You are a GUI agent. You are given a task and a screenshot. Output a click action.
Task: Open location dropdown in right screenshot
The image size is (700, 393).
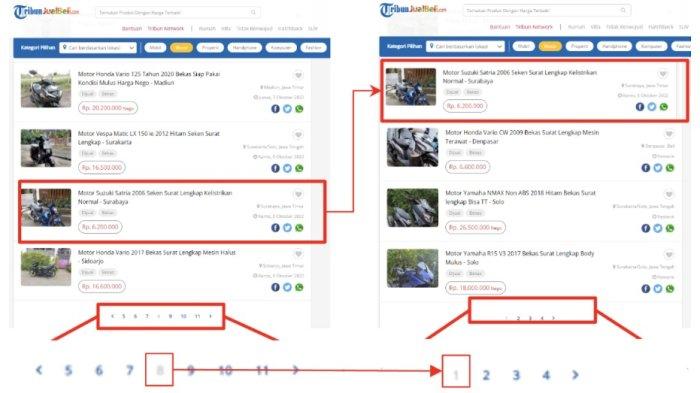click(x=466, y=46)
